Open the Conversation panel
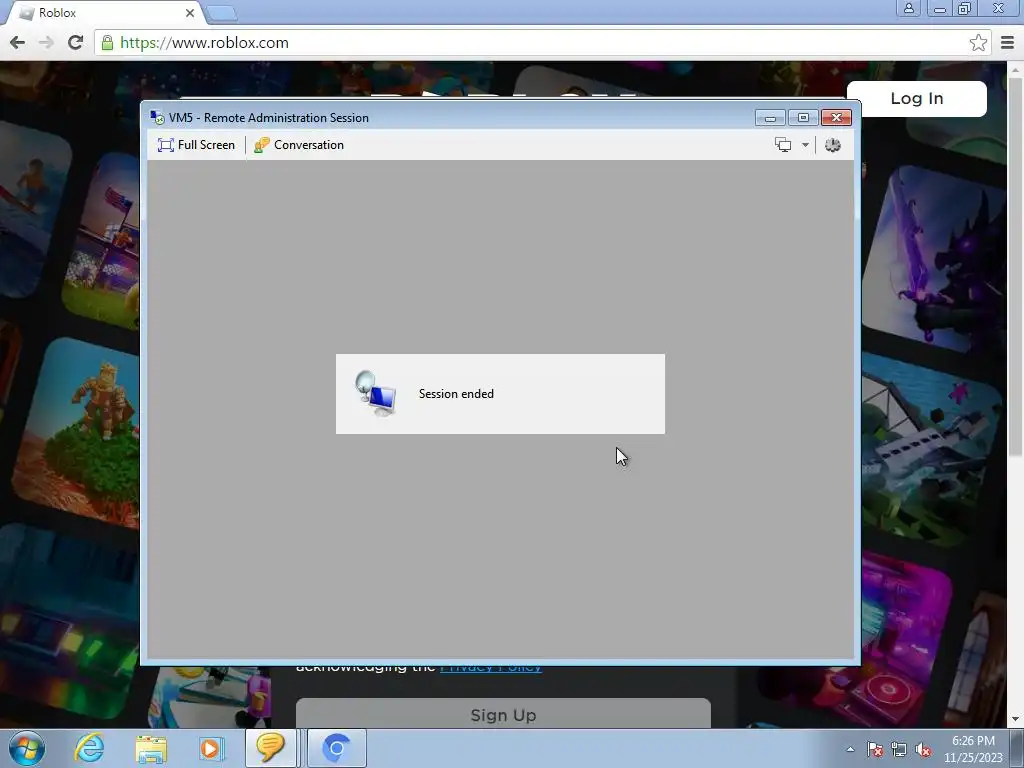Screen dimensions: 1024x768 [x=298, y=145]
